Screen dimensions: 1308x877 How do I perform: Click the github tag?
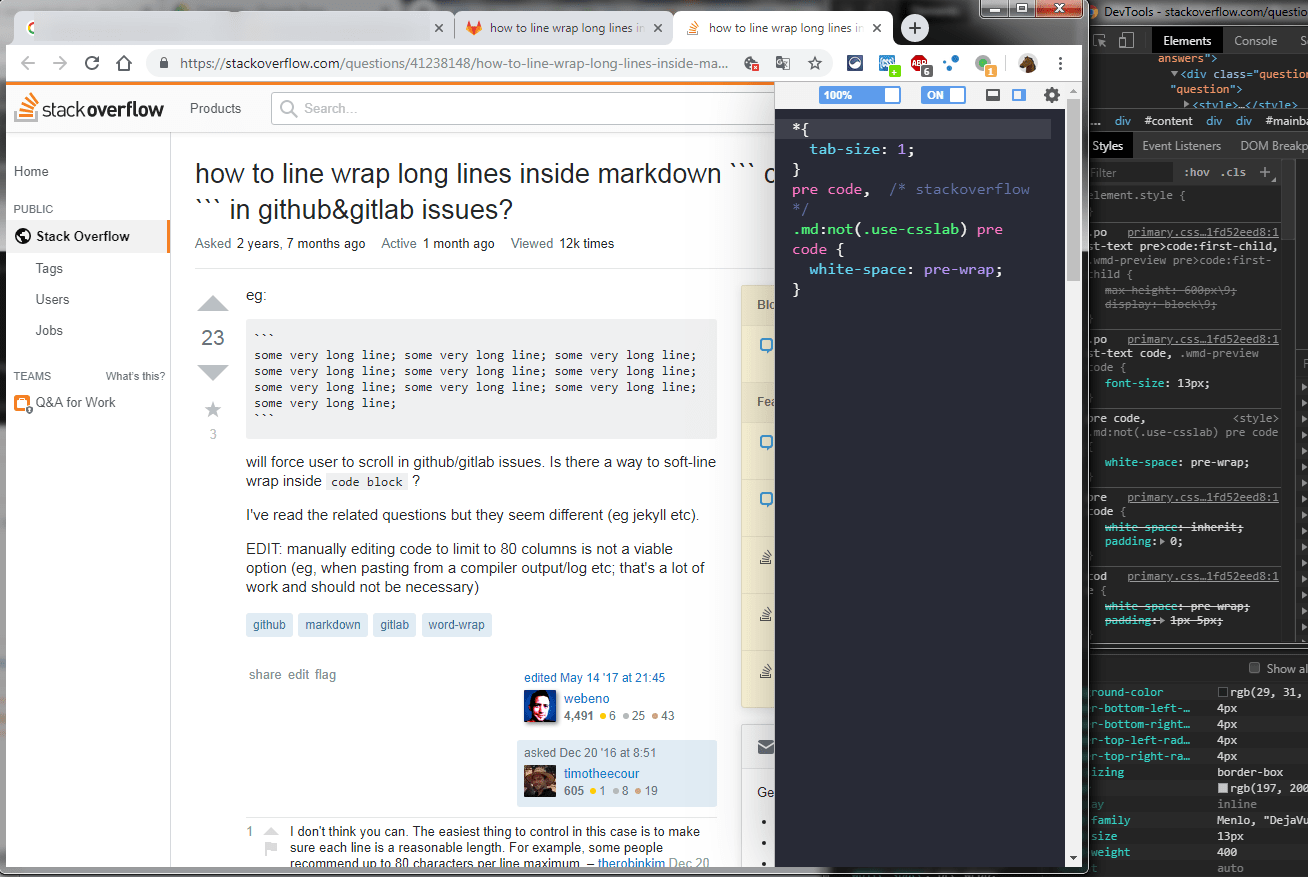click(x=269, y=625)
